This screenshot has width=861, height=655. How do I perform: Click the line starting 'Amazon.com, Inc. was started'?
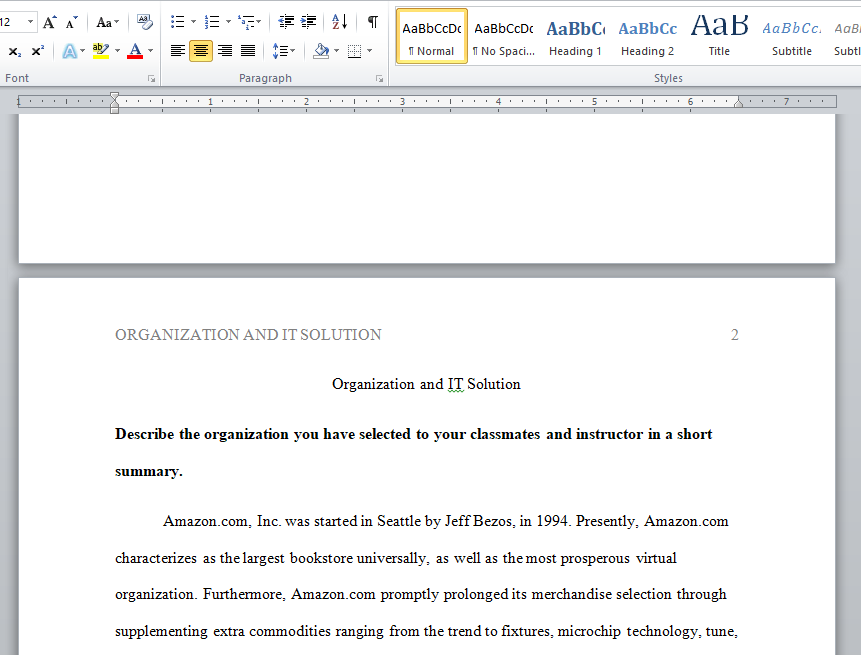(x=446, y=521)
